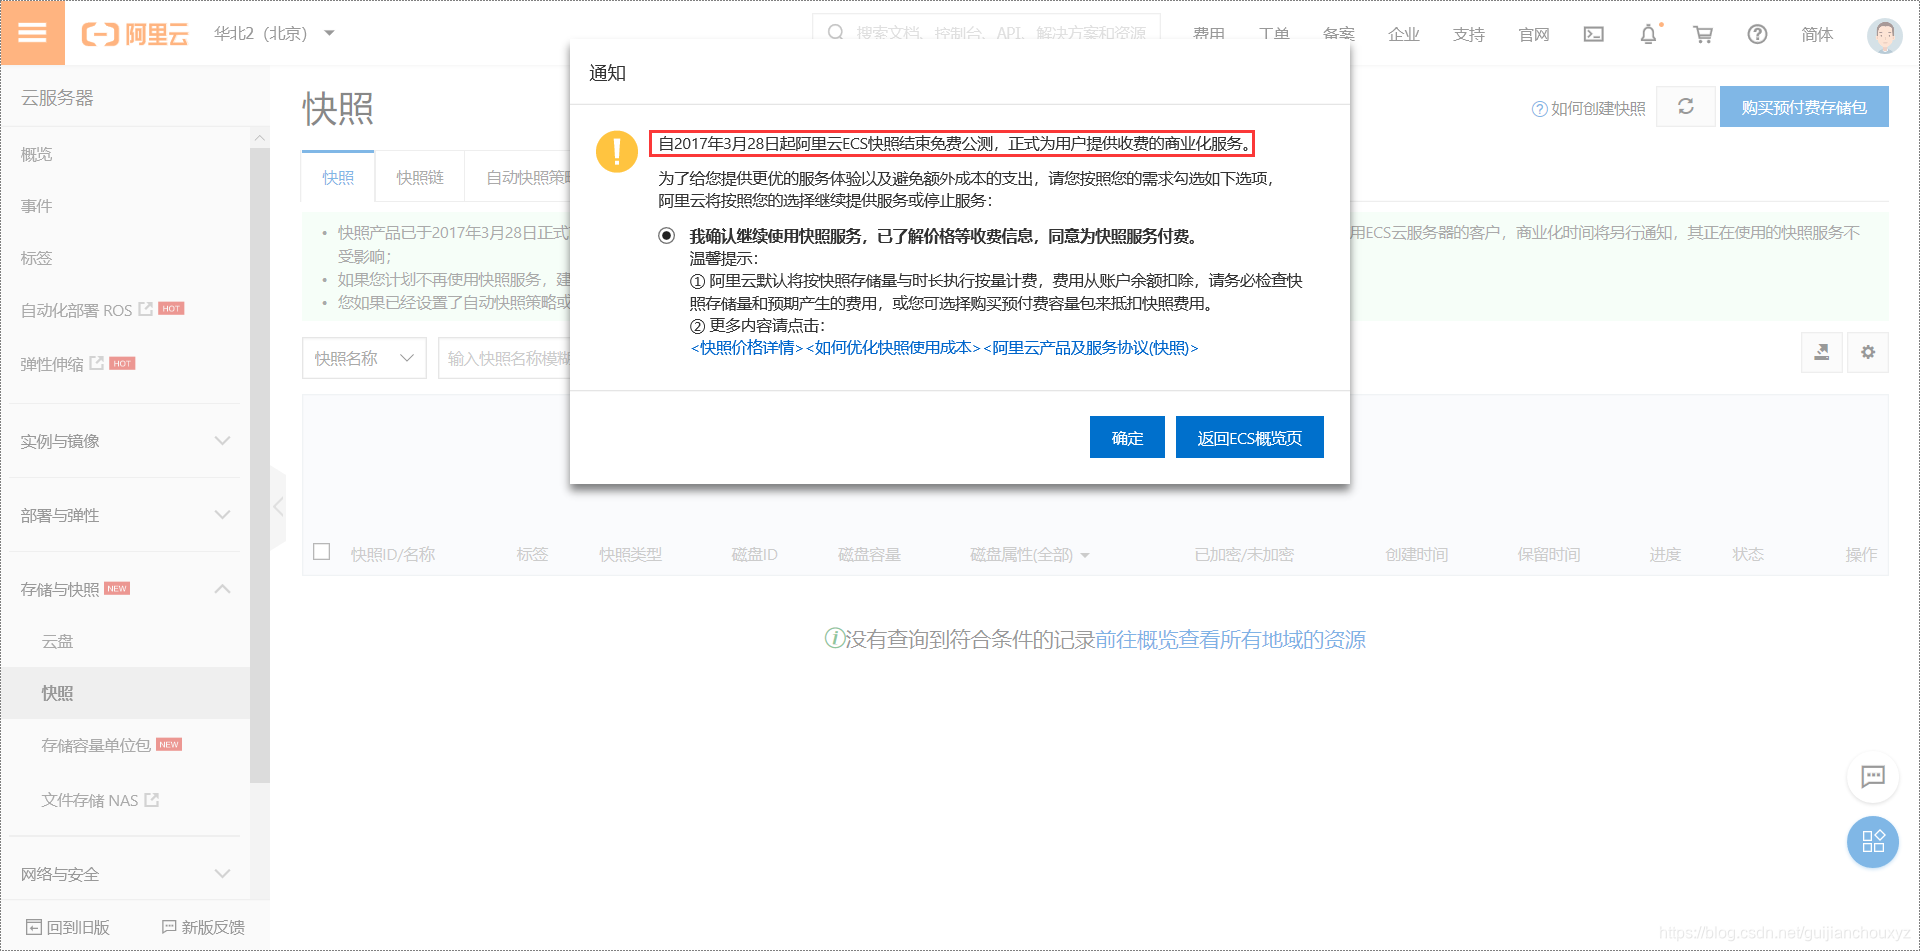The width and height of the screenshot is (1920, 951).
Task: Open the 官网 link
Action: click(x=1534, y=34)
